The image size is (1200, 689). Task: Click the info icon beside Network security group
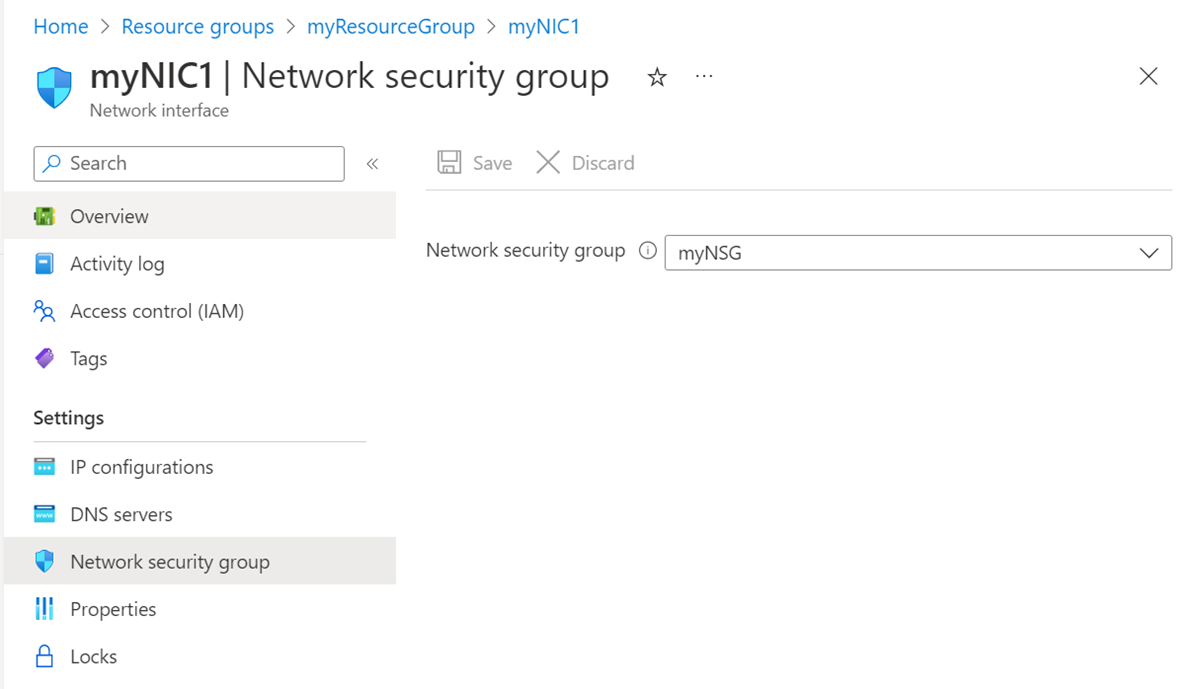[x=648, y=251]
